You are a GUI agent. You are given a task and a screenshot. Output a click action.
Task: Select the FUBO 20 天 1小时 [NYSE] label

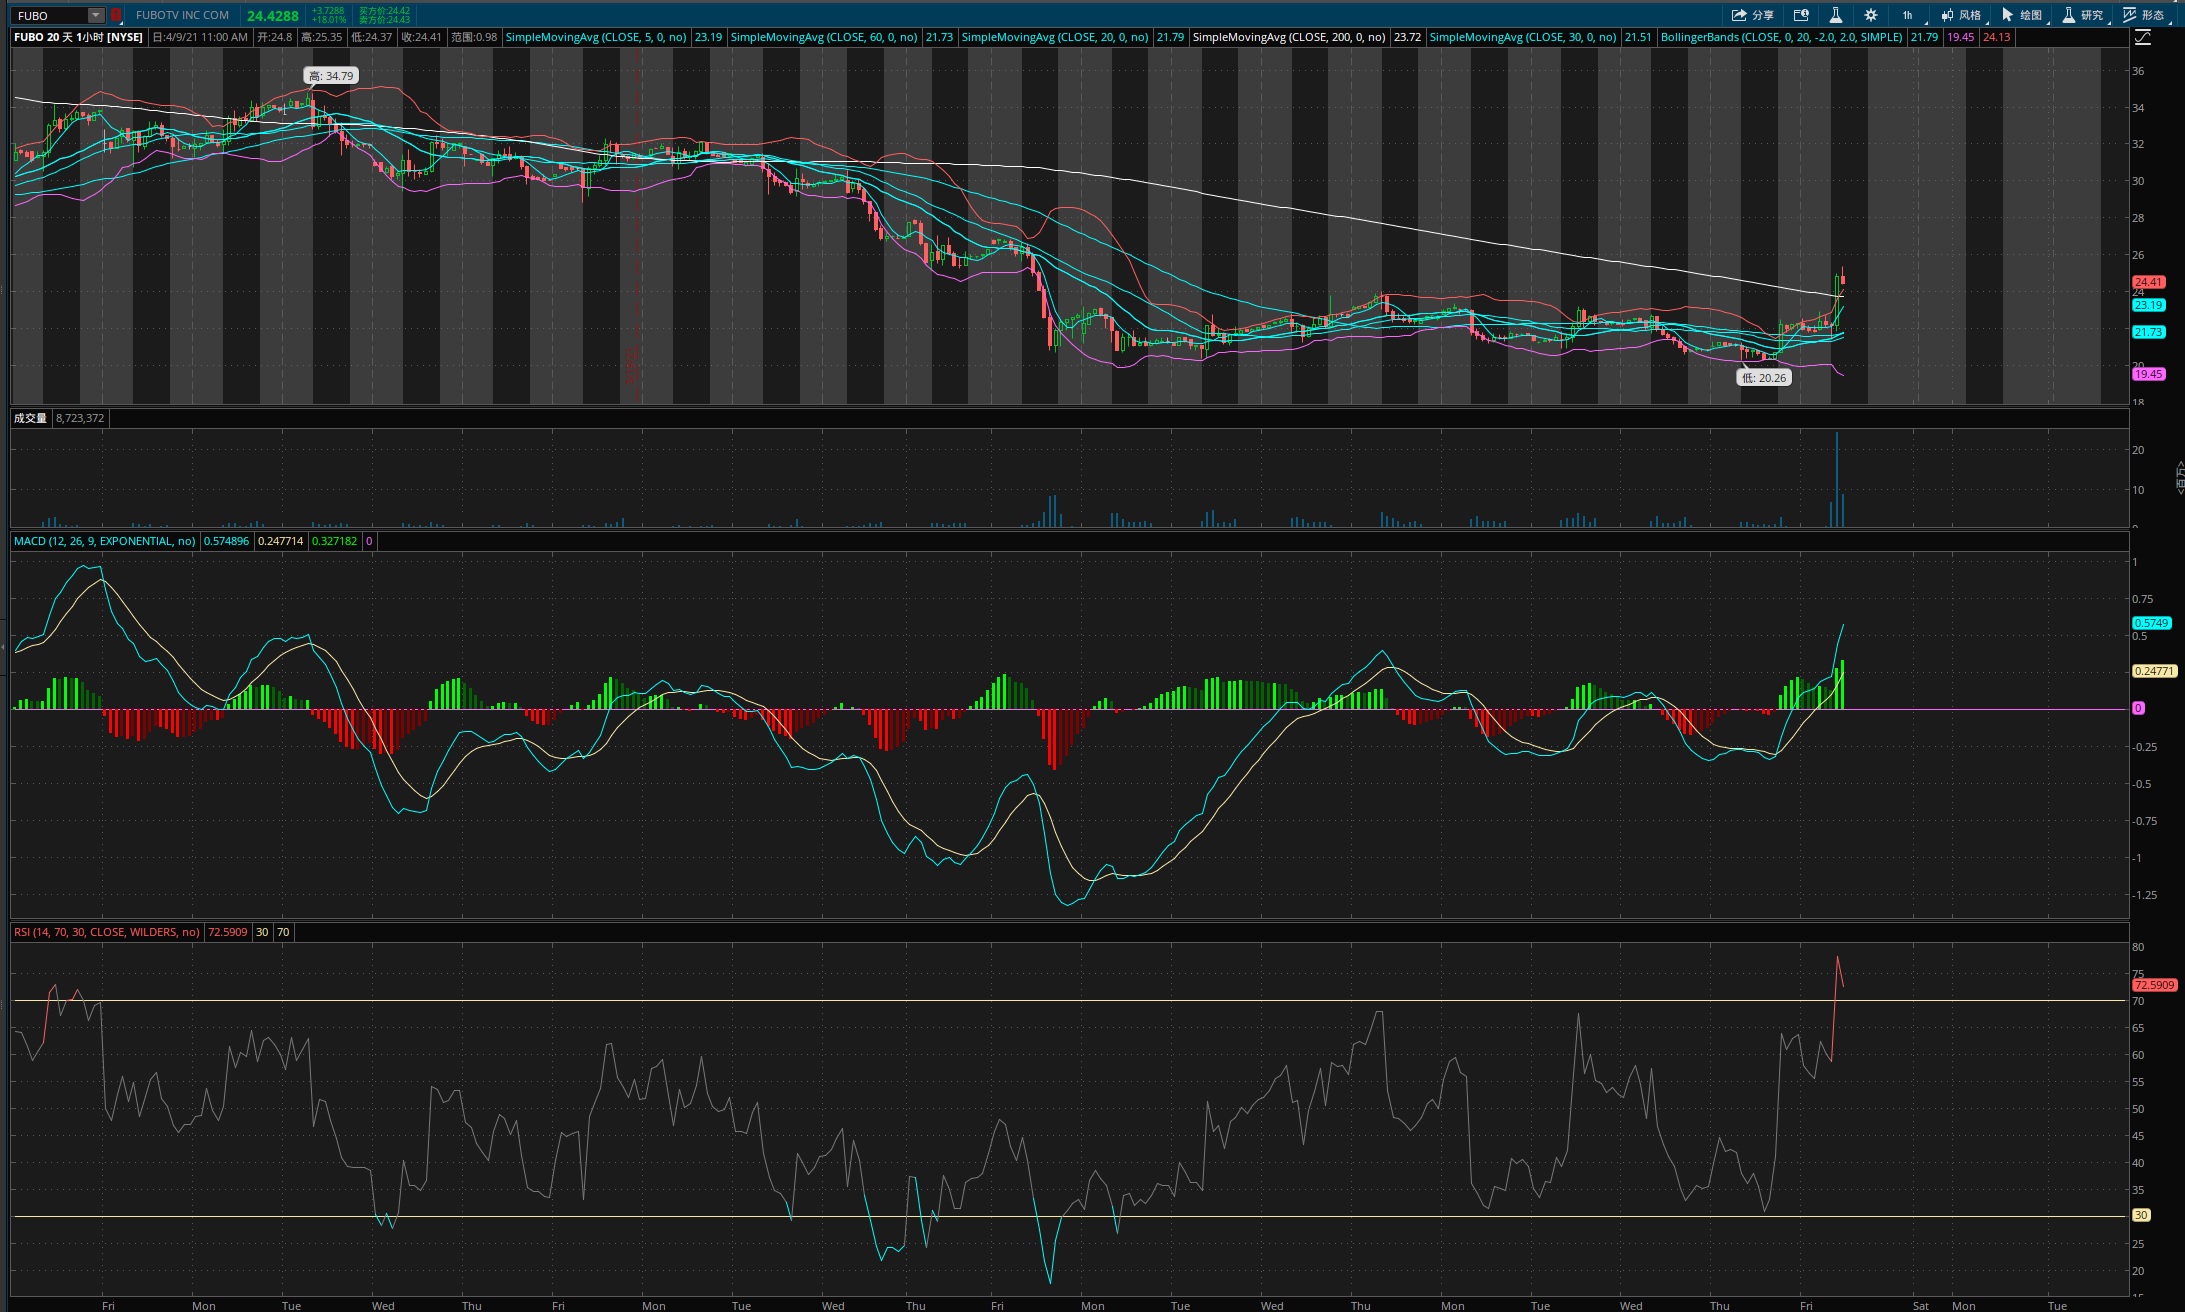(79, 37)
